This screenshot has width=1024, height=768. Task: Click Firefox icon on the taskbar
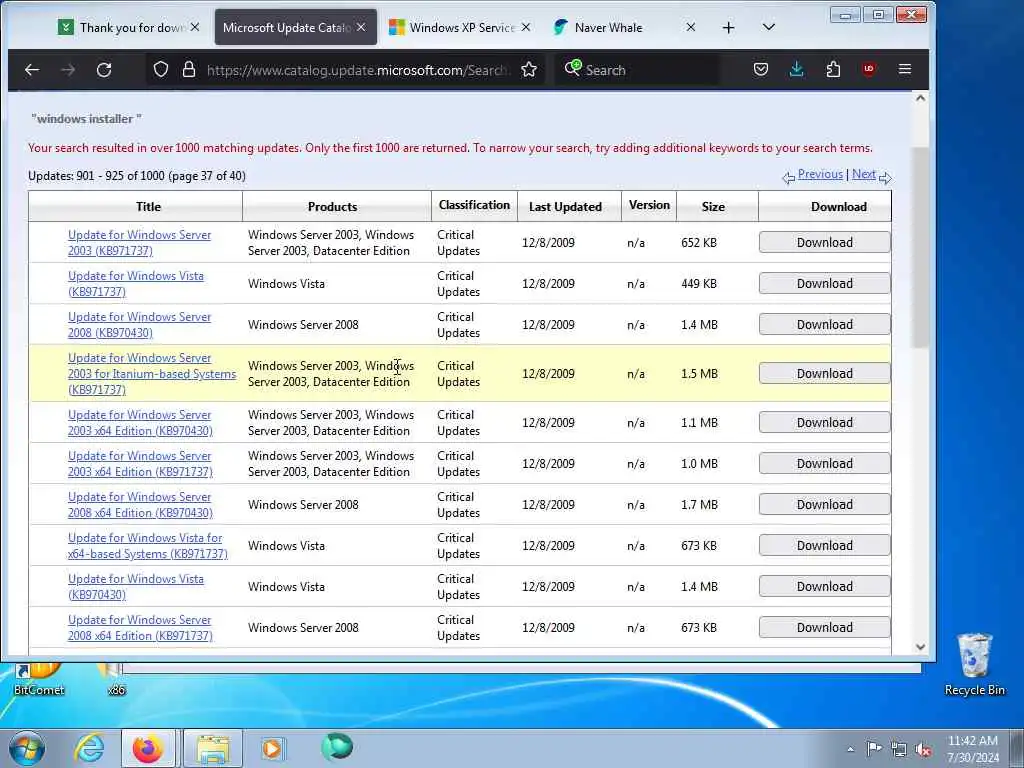148,748
